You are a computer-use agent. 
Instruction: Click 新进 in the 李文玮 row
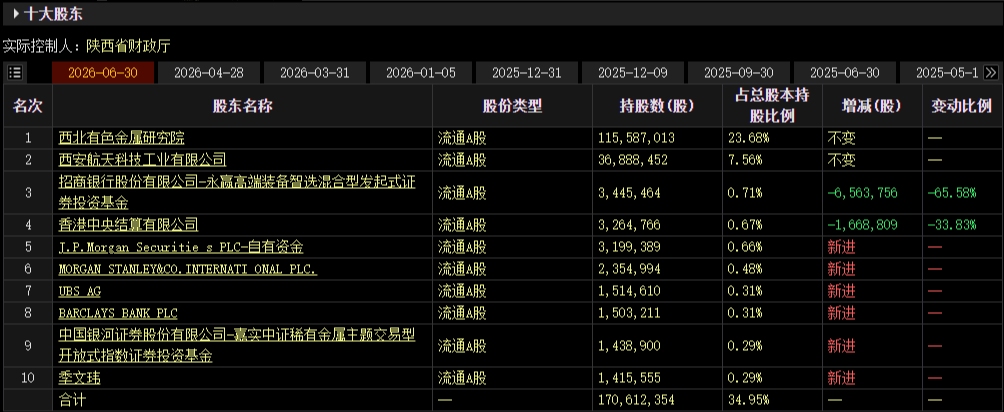[841, 378]
